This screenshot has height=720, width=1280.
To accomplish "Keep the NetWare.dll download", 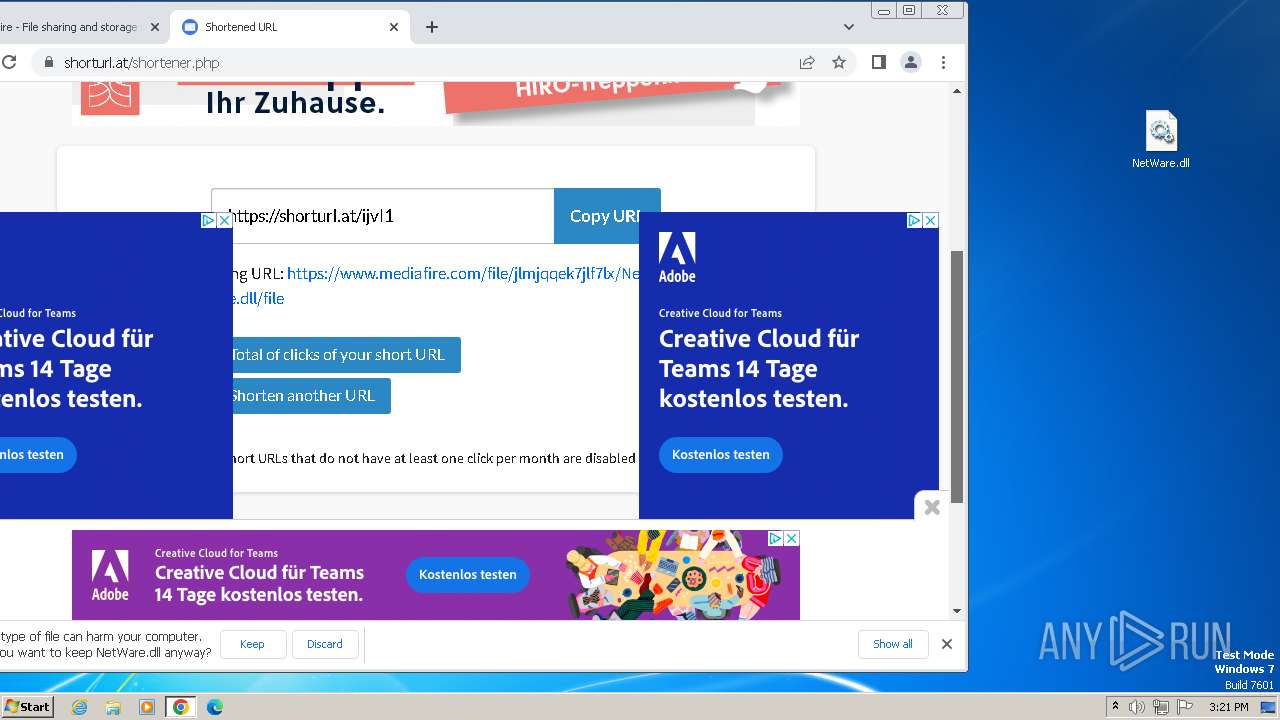I will click(252, 644).
